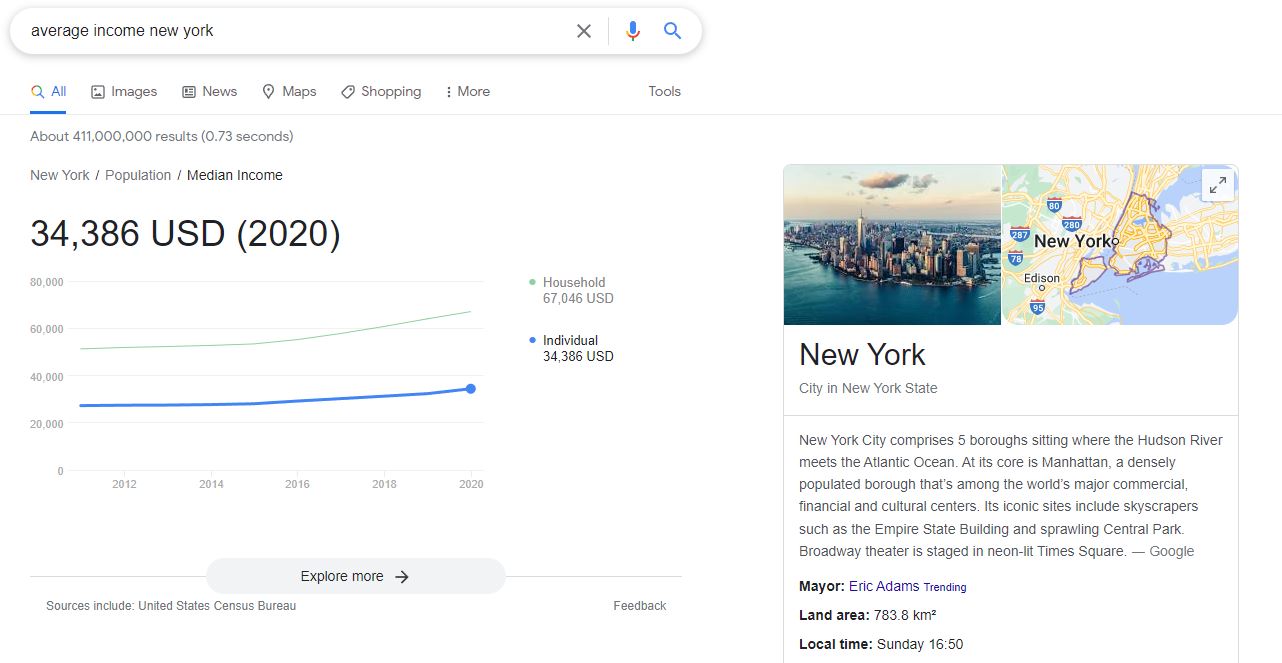
Task: Click the Trending tag beside Eric Adams
Action: coord(945,587)
